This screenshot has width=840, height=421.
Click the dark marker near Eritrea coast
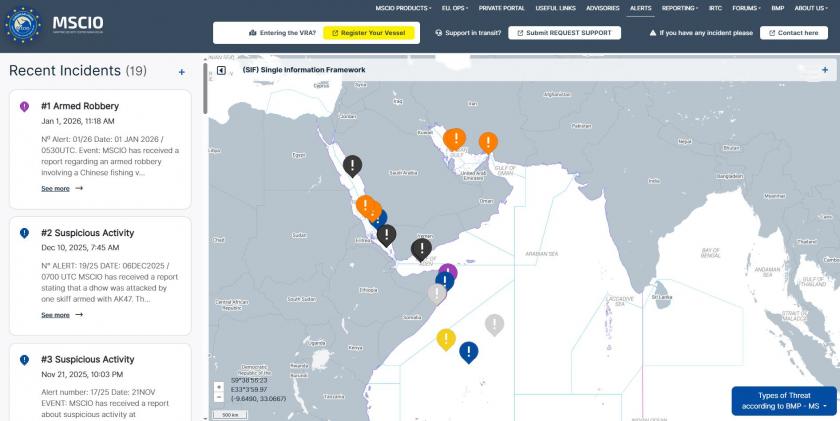point(386,235)
